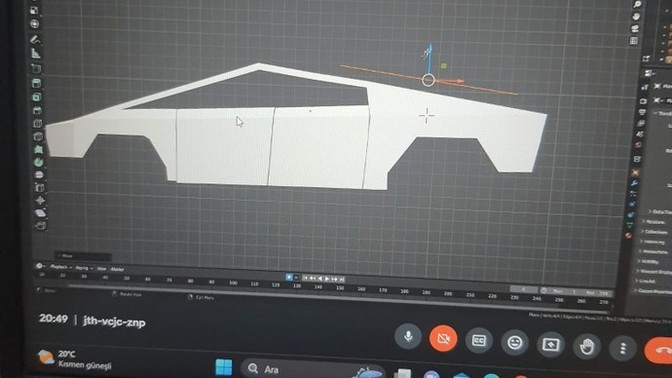This screenshot has width=672, height=378.
Task: Expand the Visibility panel
Action: coord(648,261)
